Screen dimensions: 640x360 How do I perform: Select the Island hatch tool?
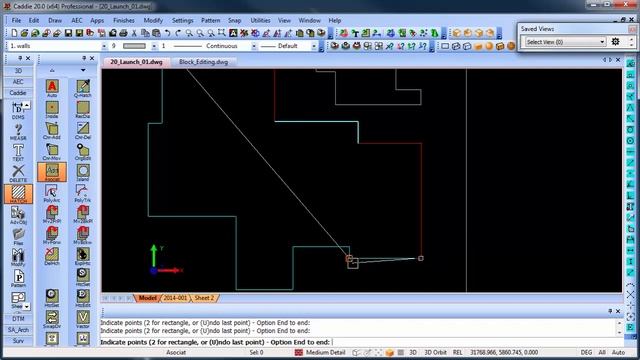tap(82, 173)
